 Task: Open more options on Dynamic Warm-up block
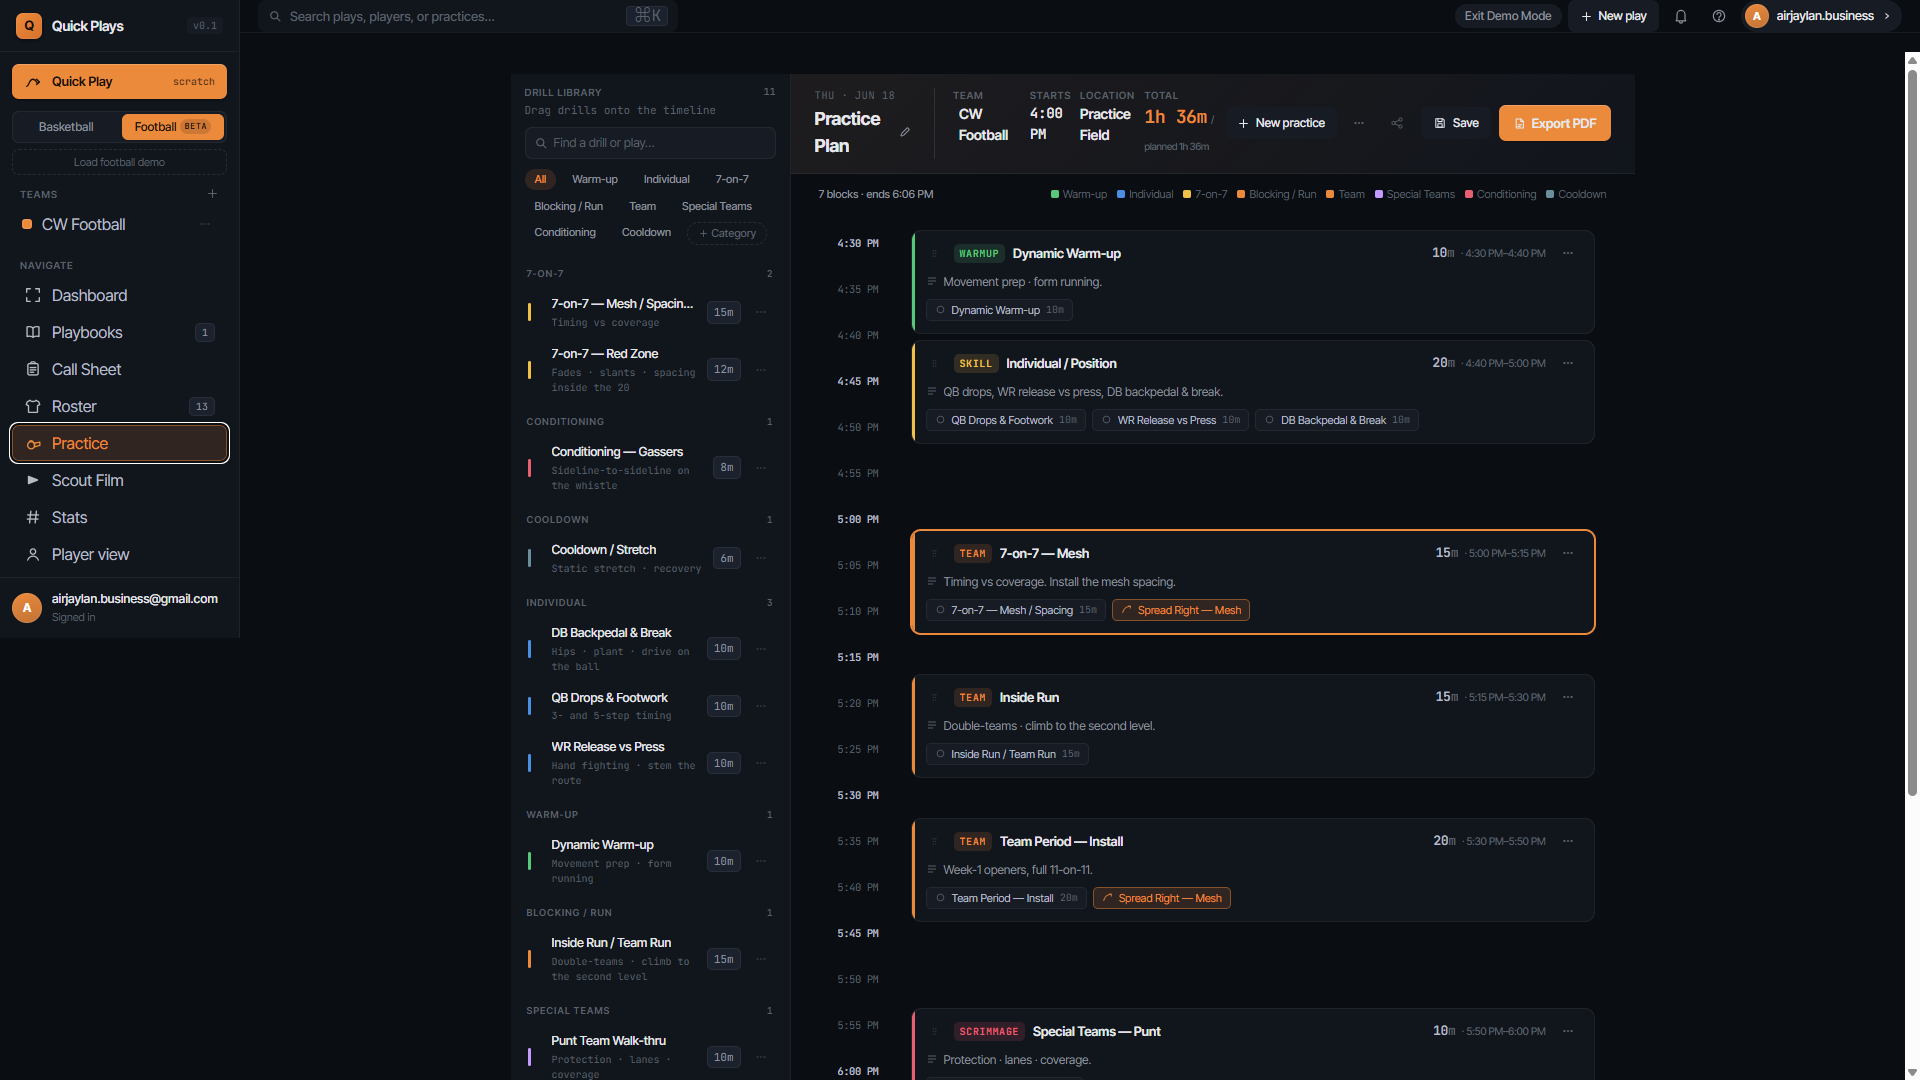[x=1568, y=253]
